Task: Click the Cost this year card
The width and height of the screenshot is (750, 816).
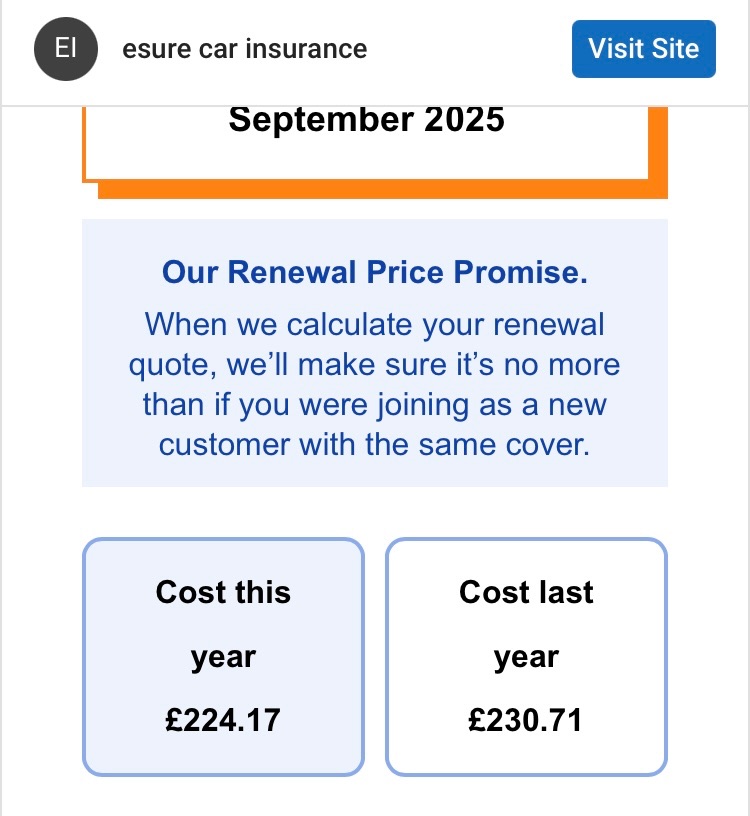Action: 223,657
